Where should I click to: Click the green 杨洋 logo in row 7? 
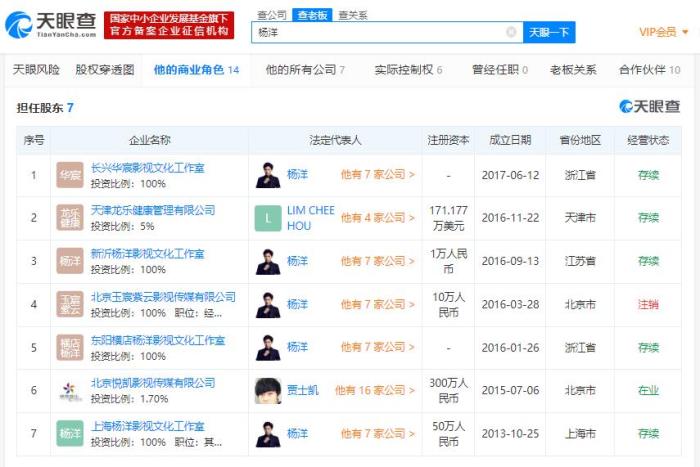pos(70,433)
